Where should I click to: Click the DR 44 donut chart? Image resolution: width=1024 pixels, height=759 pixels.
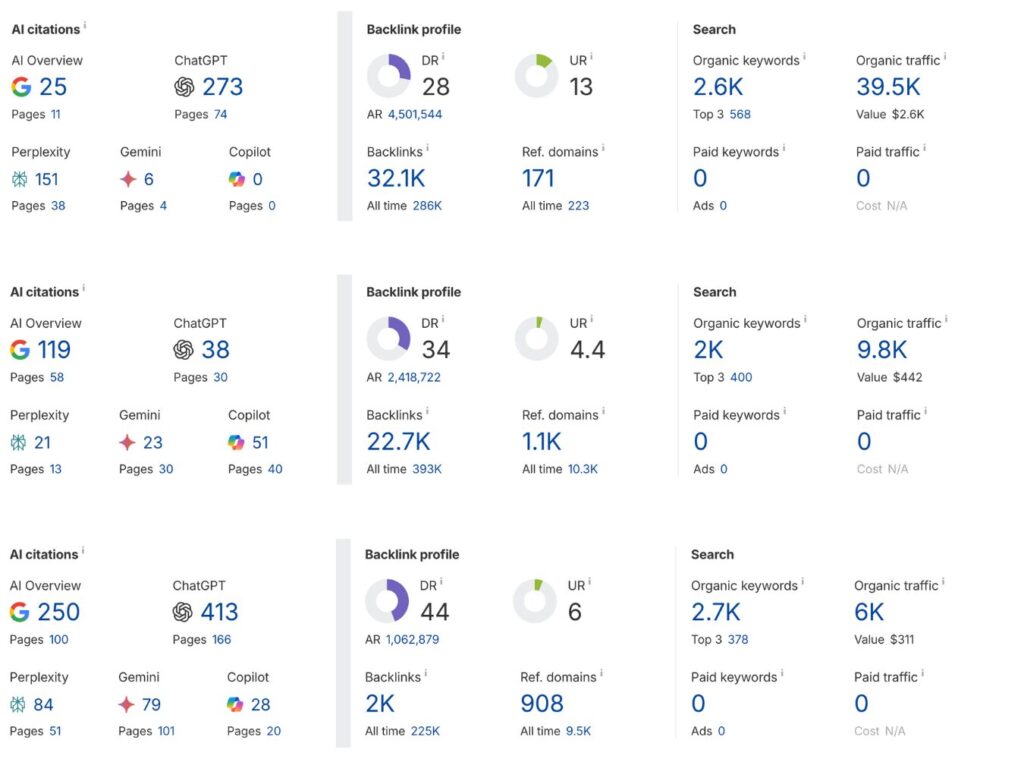pos(386,601)
